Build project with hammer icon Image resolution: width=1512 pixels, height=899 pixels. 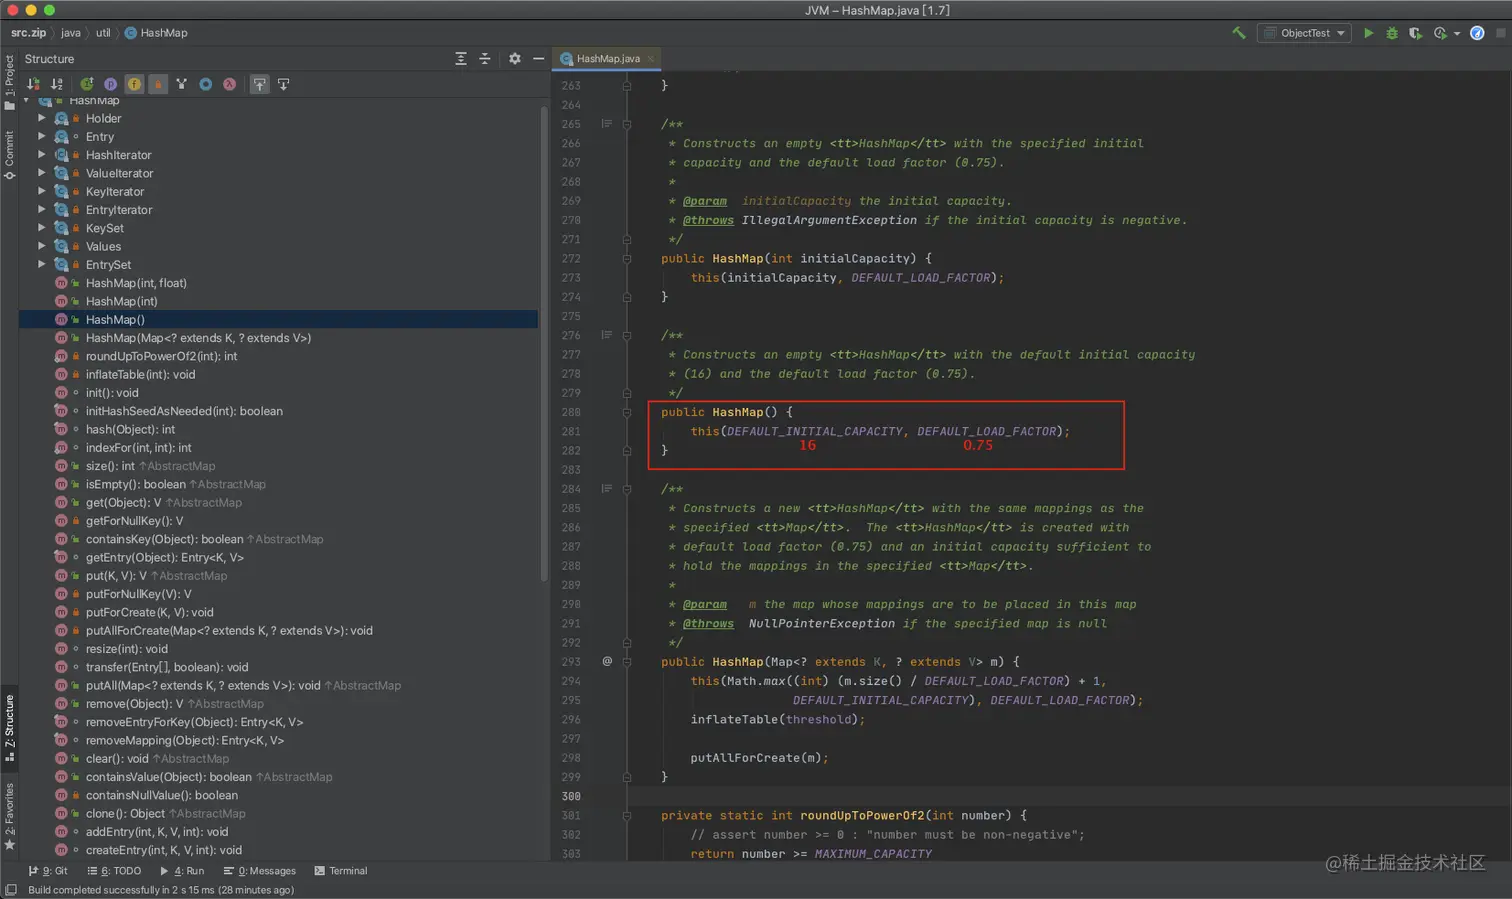tap(1239, 33)
